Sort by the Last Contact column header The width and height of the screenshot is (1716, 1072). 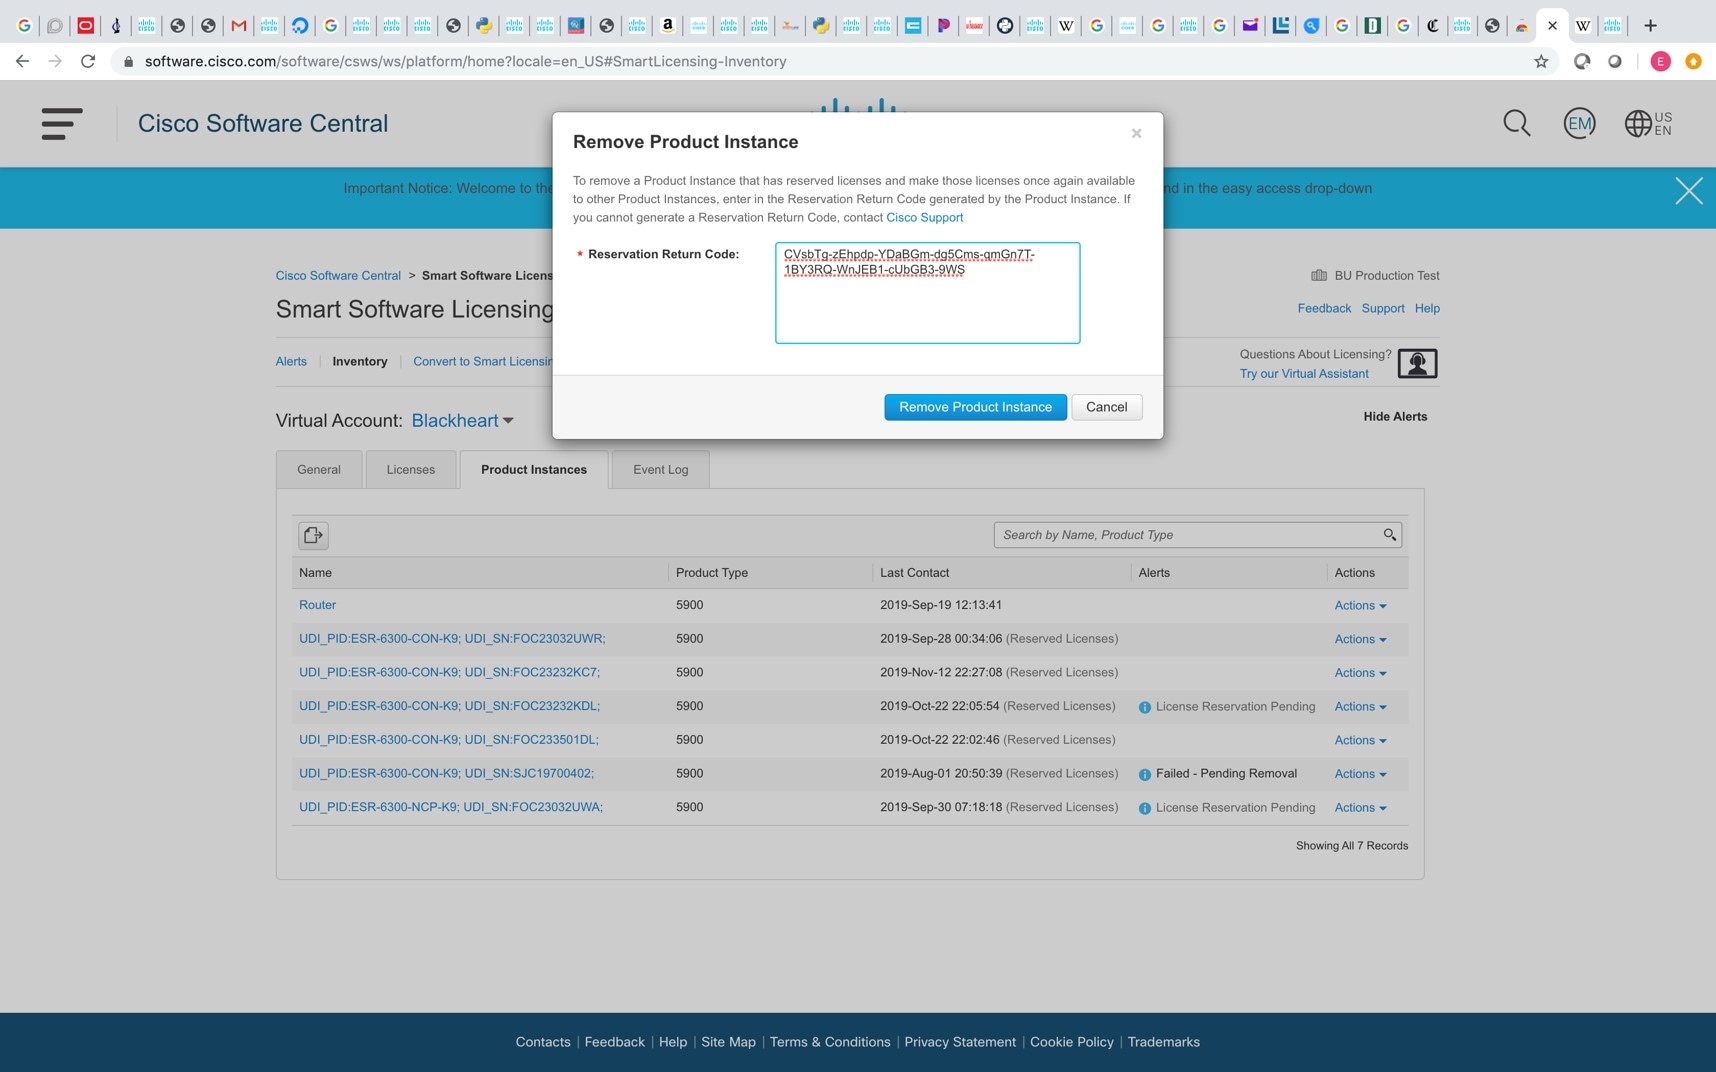tap(914, 573)
